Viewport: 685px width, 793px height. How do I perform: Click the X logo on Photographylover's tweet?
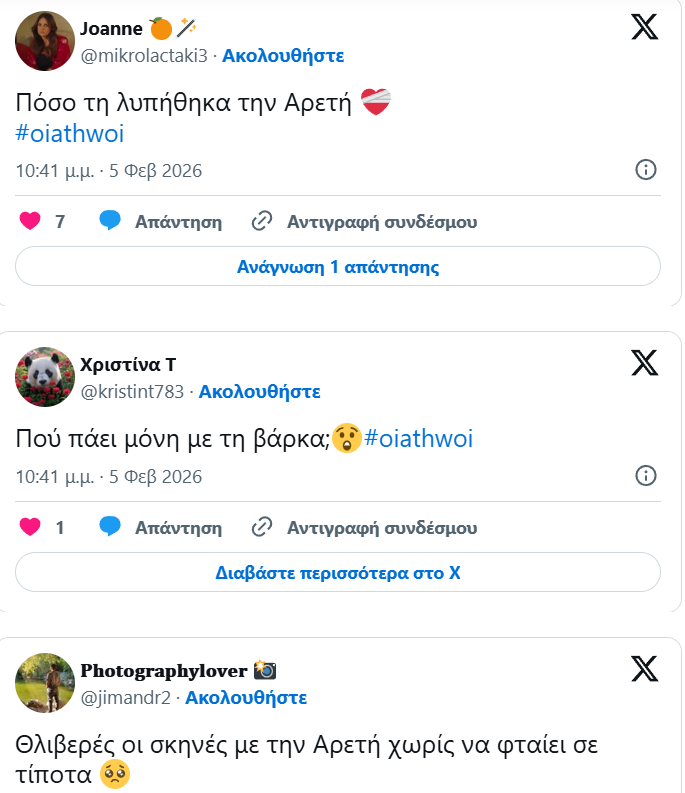(645, 668)
